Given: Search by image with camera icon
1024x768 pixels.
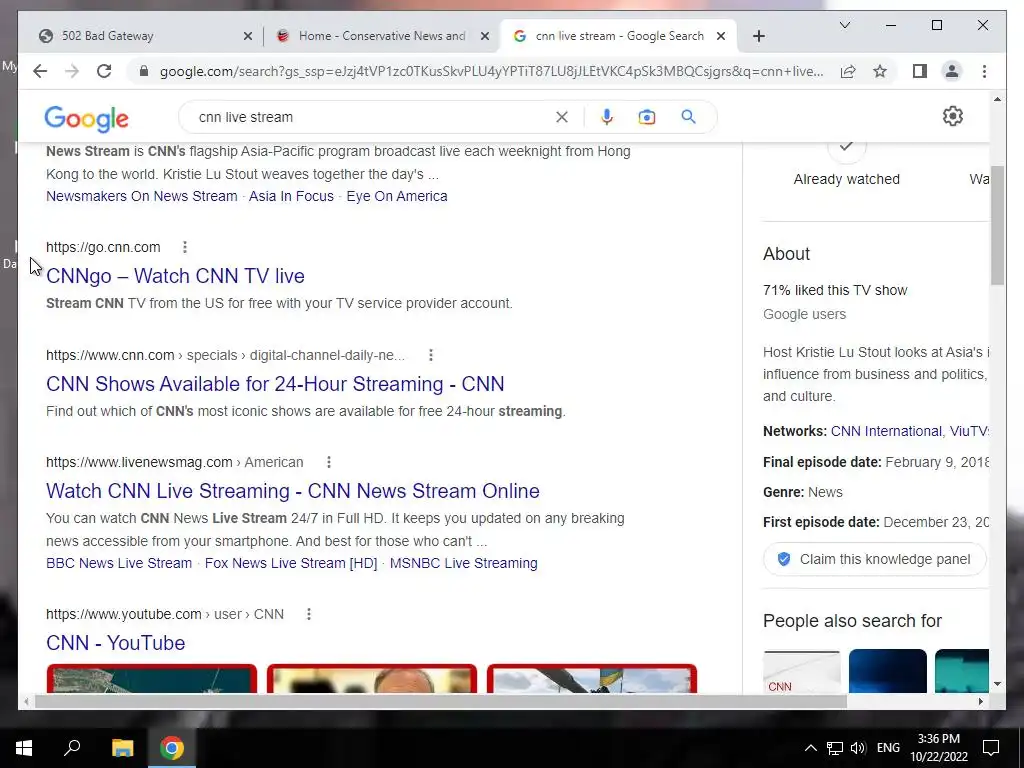Looking at the screenshot, I should tap(647, 117).
